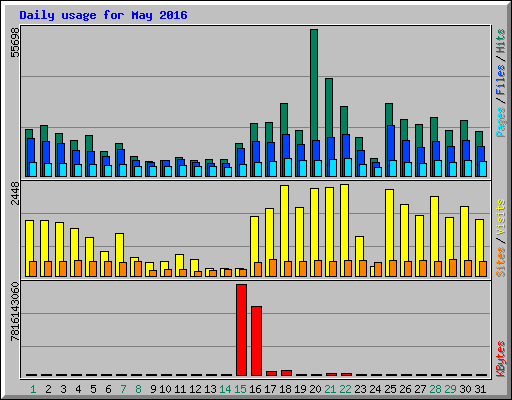Viewport: 512px width, 400px height.
Task: Click day label 26 on the x-axis
Action: coord(405,389)
